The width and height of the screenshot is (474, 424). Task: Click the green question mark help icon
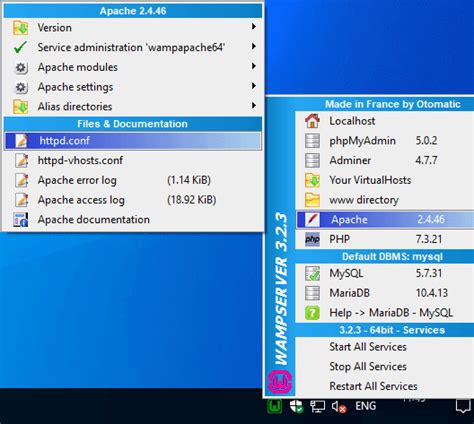pos(312,313)
